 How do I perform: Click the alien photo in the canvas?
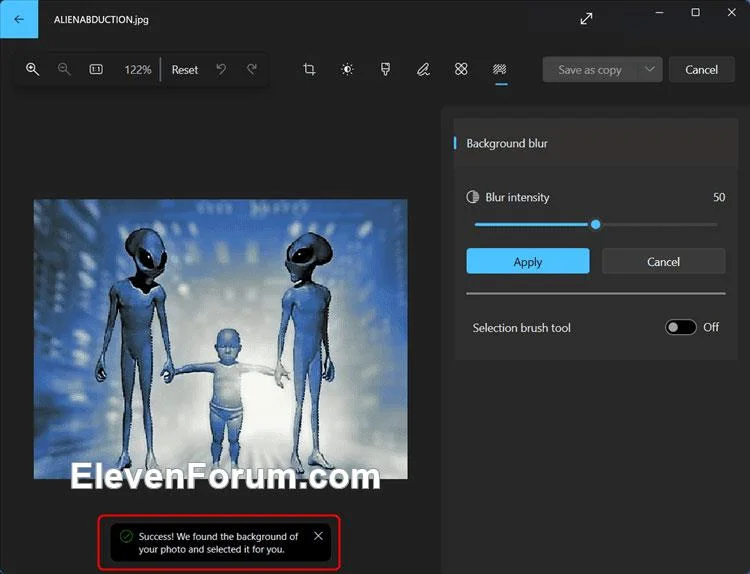pos(221,339)
